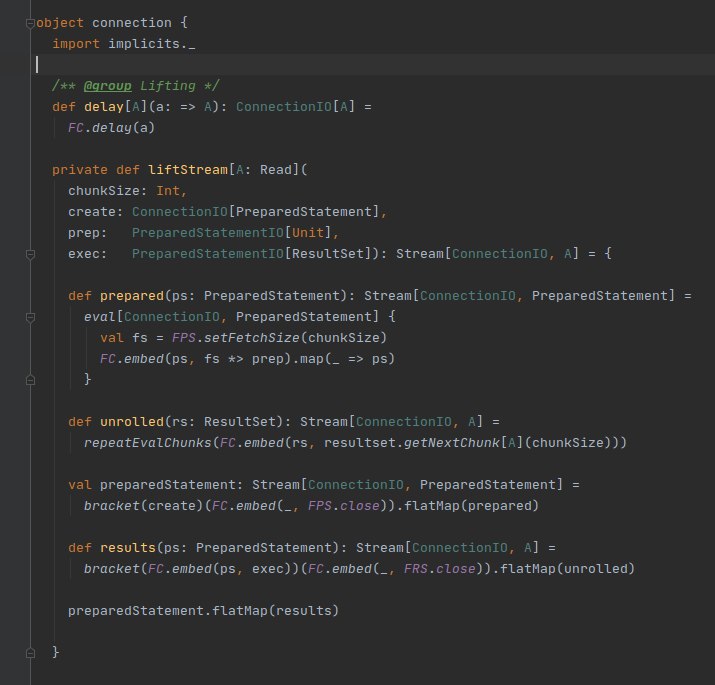Screen dimensions: 715x685
Task: Collapse the 'object connection' fold marker
Action: 30,23
